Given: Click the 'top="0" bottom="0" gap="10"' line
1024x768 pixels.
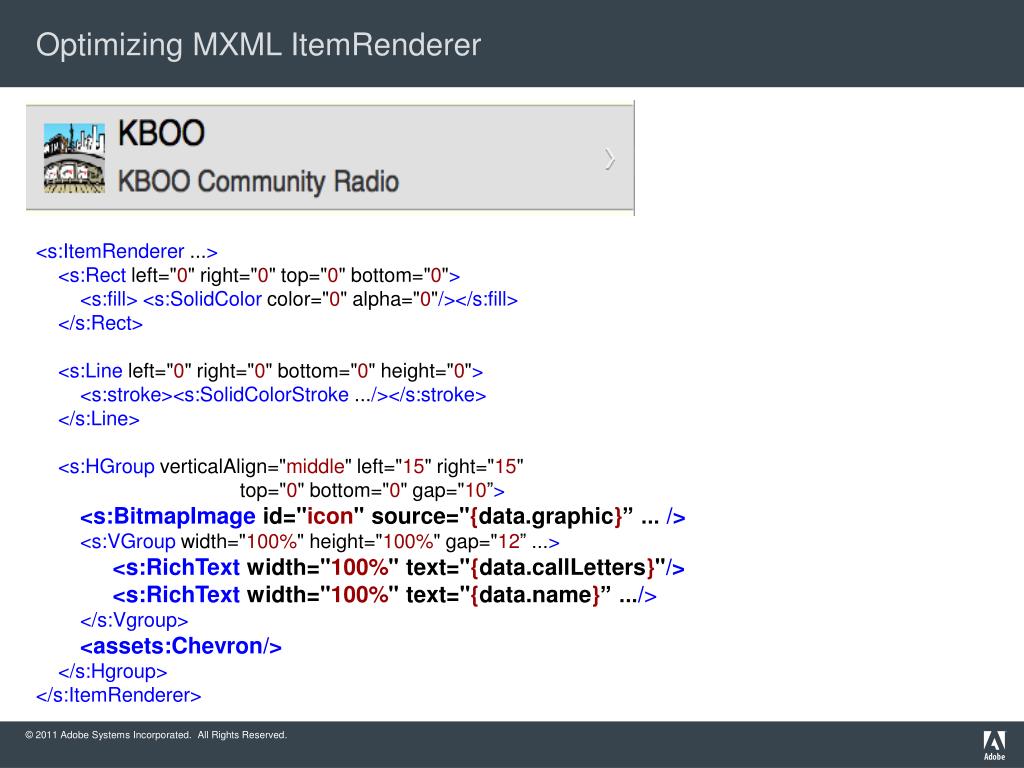Looking at the screenshot, I should 372,490.
